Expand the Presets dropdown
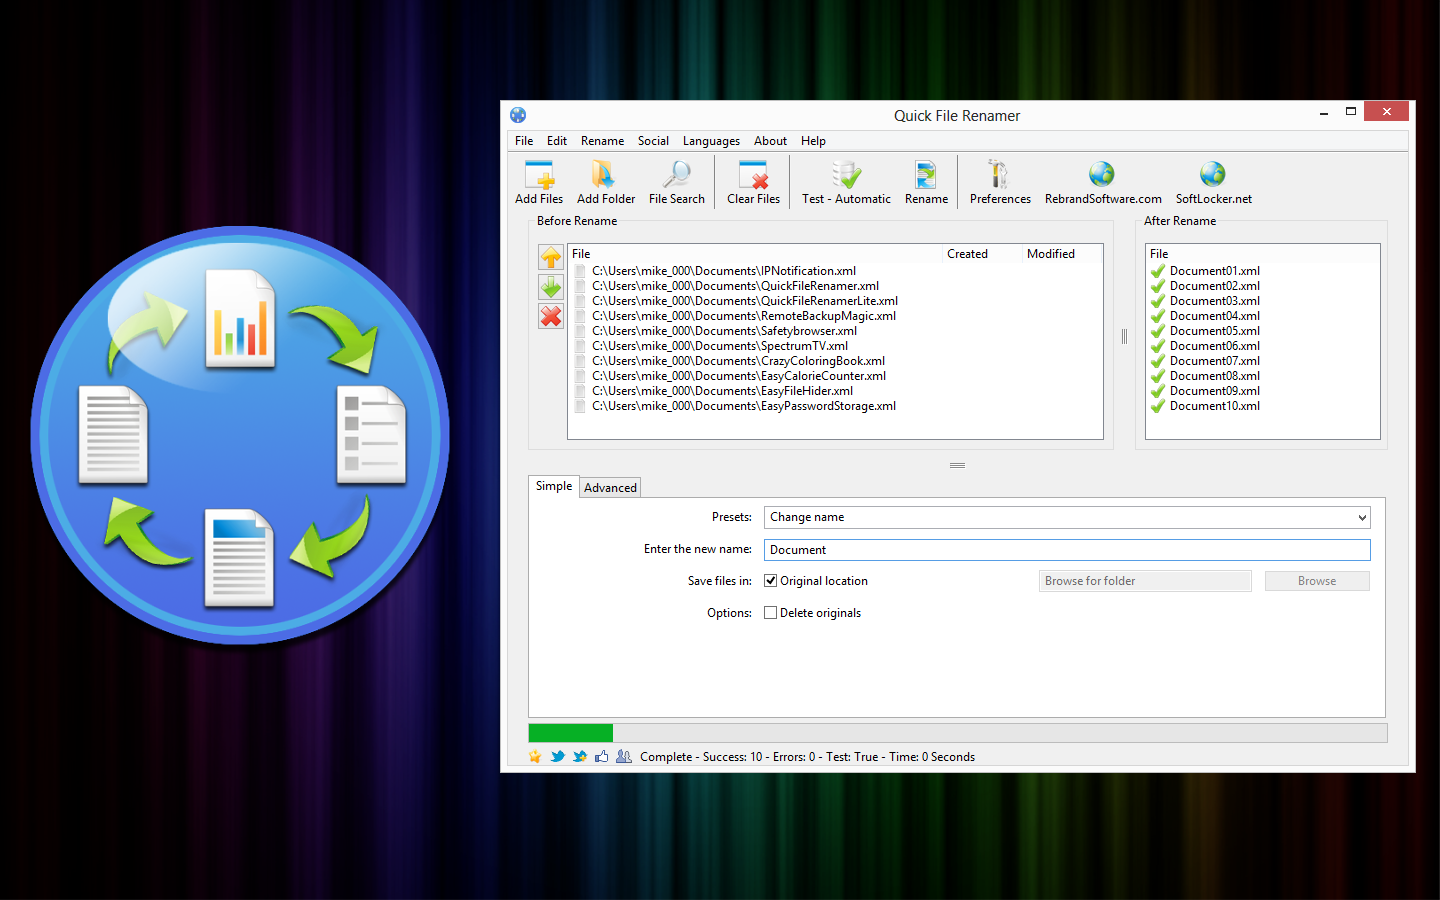 (x=1361, y=517)
